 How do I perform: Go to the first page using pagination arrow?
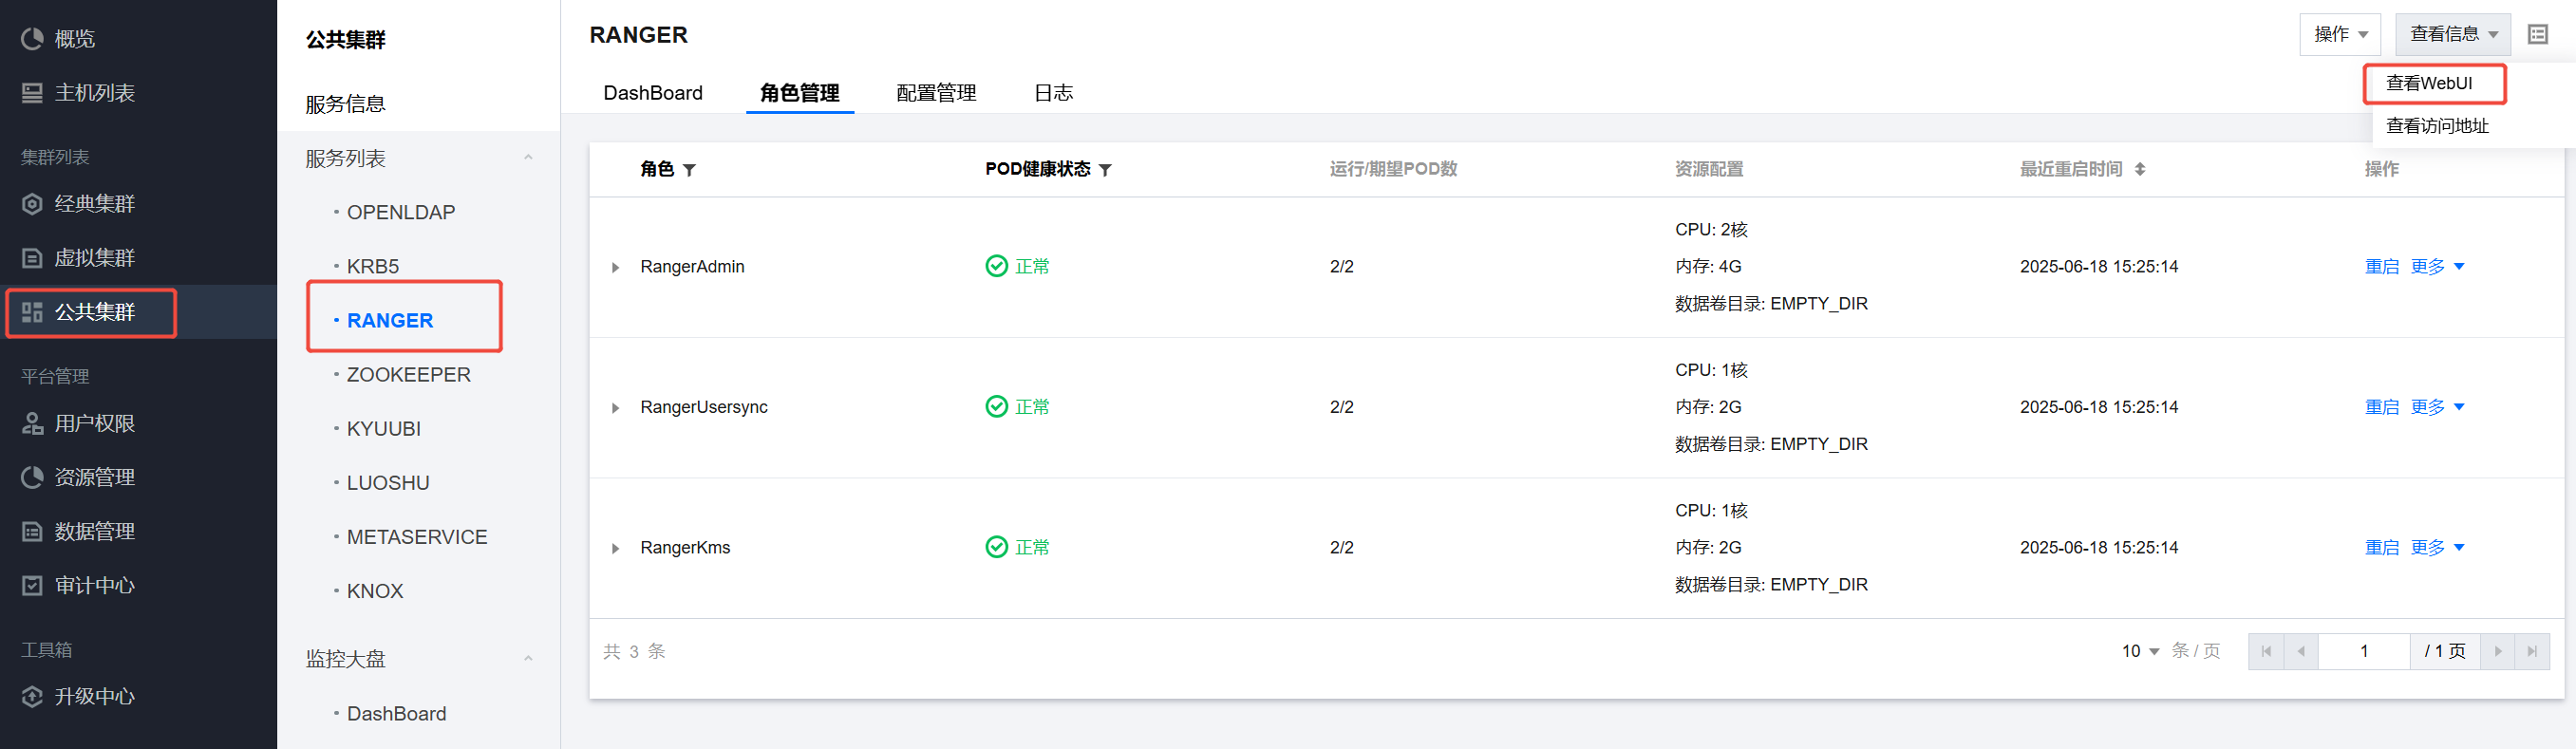coord(2265,651)
